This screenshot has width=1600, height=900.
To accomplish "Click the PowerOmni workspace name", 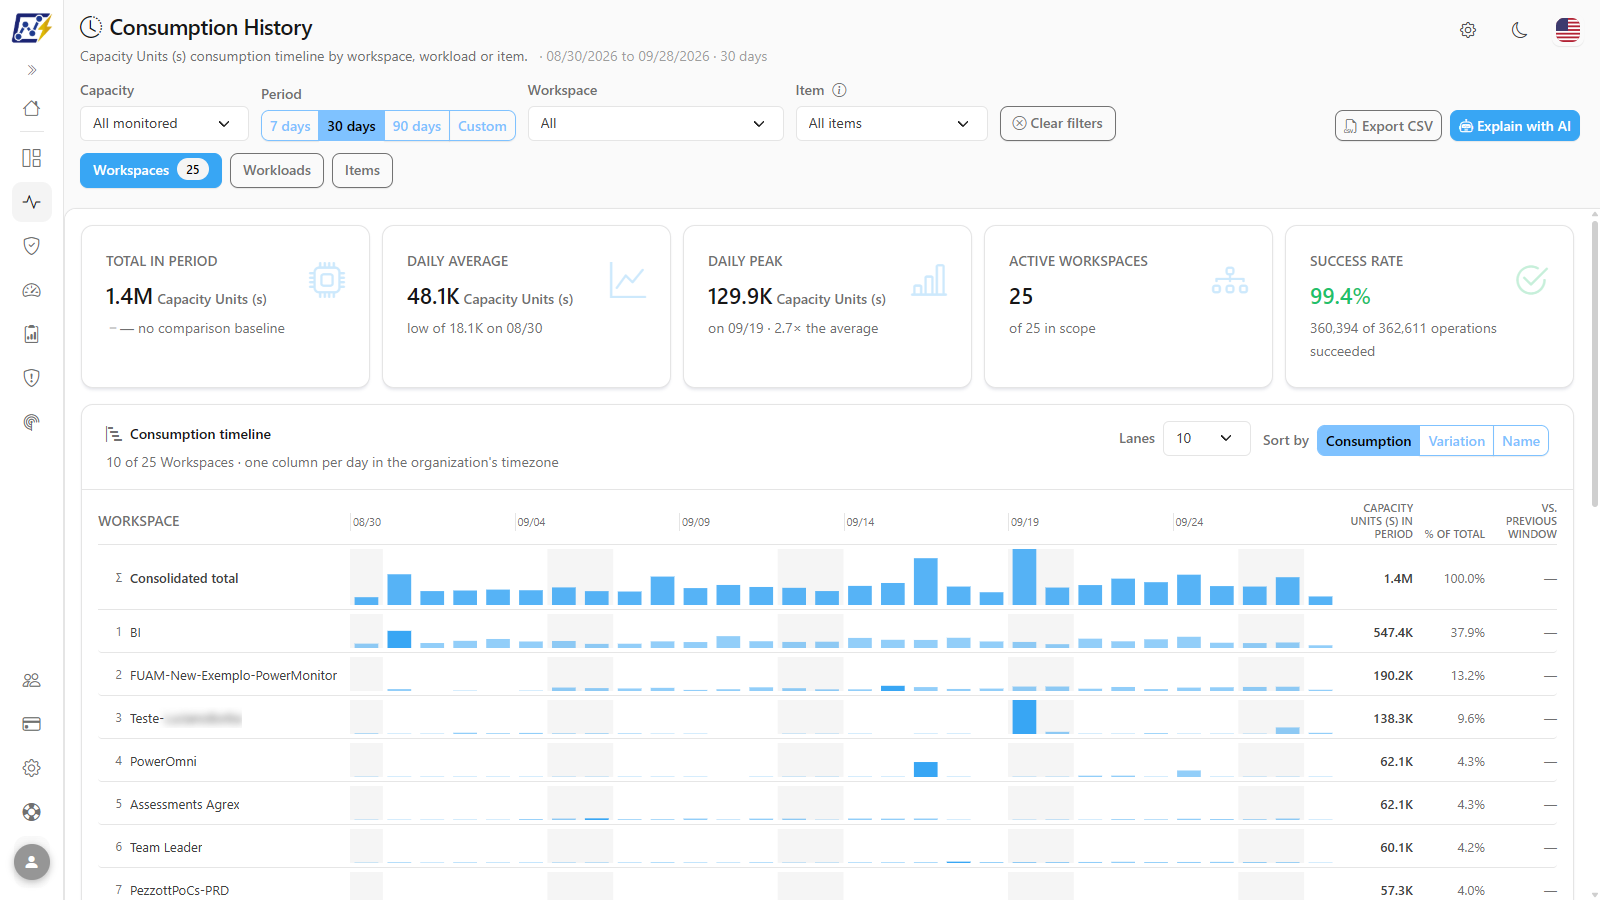I will click(x=163, y=762).
